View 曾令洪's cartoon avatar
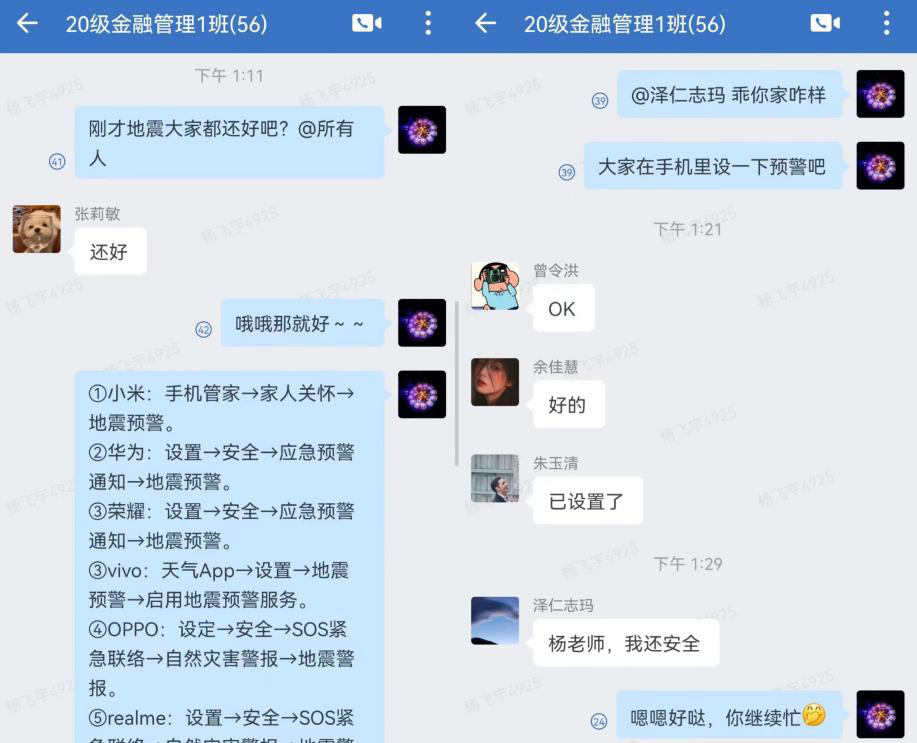The width and height of the screenshot is (917, 743). (495, 285)
